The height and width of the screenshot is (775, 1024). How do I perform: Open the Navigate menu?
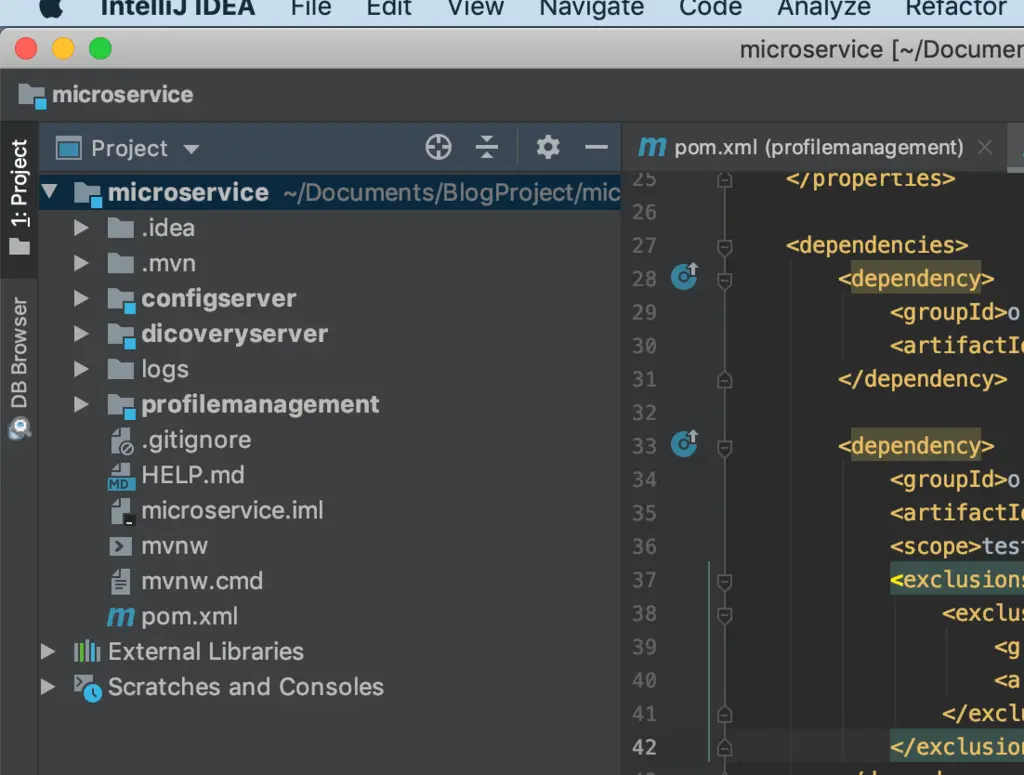coord(592,8)
